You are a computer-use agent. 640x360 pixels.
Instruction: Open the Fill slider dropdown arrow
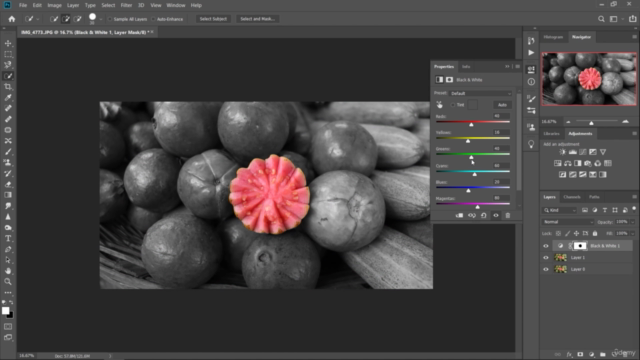pos(633,233)
